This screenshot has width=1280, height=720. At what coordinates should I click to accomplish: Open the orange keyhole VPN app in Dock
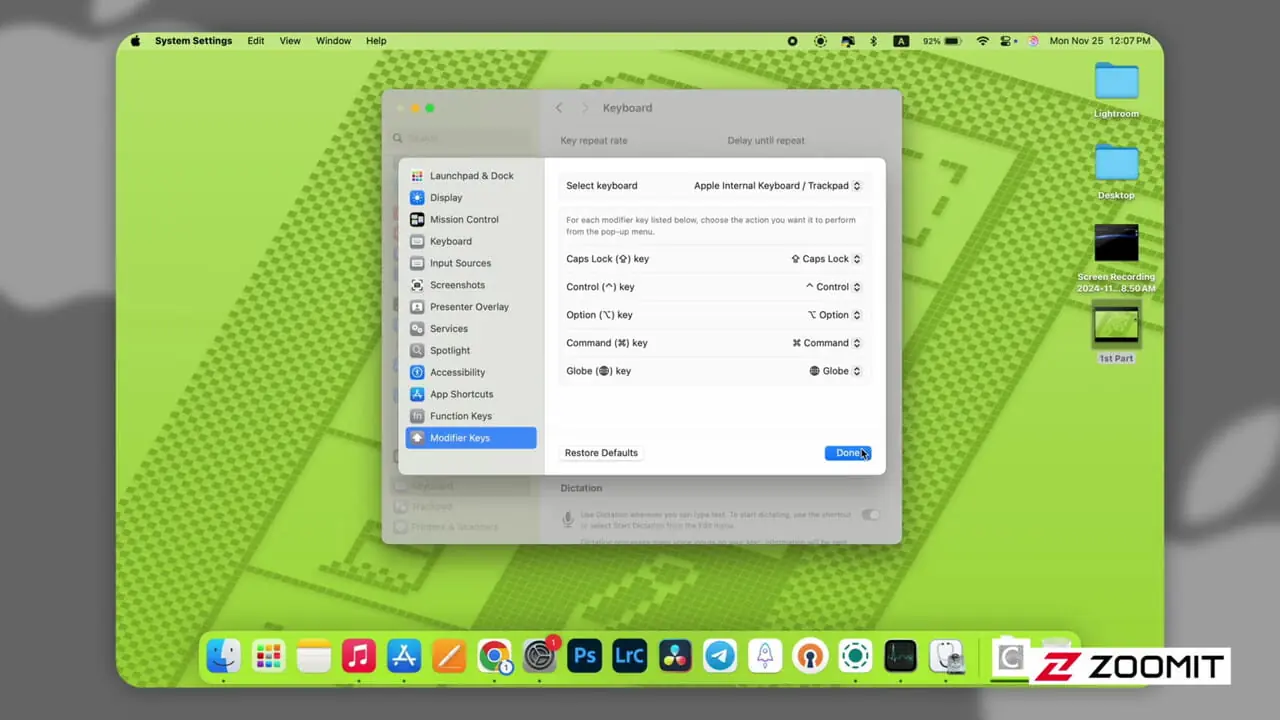coord(810,656)
